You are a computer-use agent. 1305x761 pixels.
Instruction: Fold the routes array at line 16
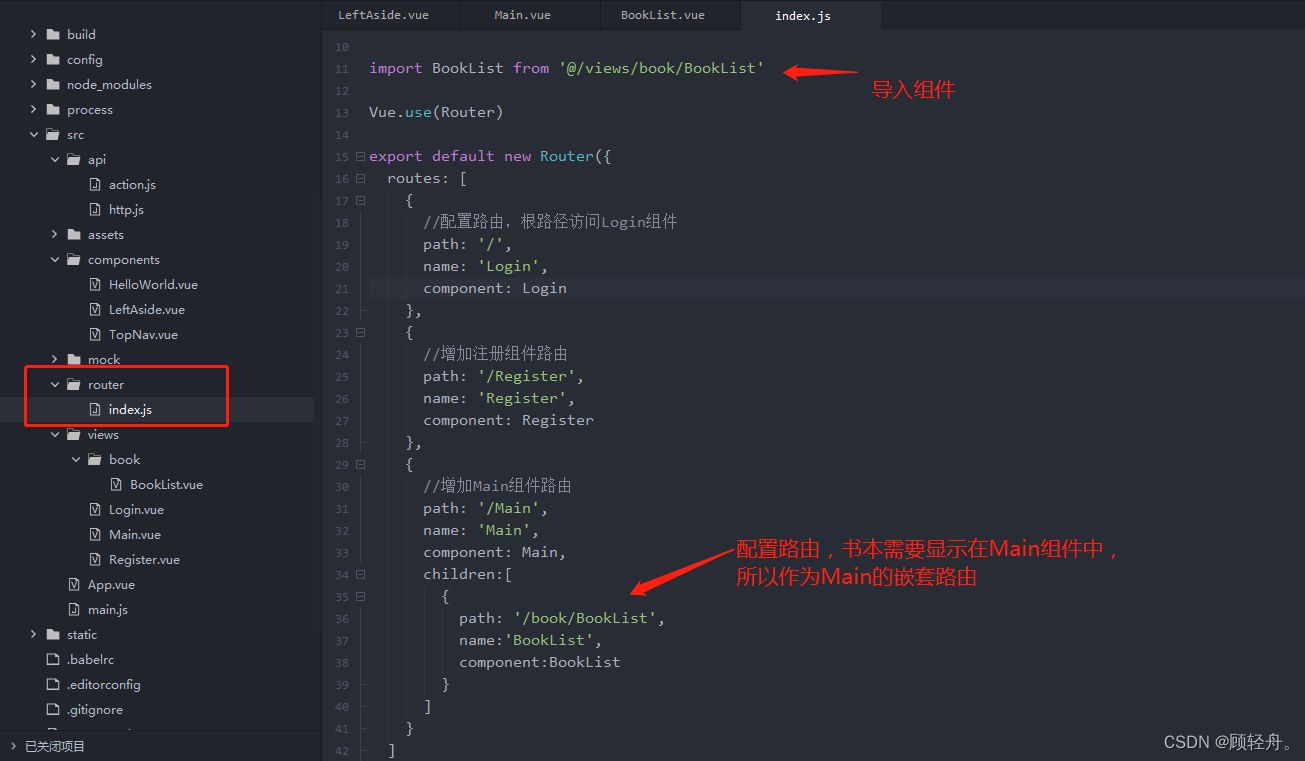tap(360, 179)
